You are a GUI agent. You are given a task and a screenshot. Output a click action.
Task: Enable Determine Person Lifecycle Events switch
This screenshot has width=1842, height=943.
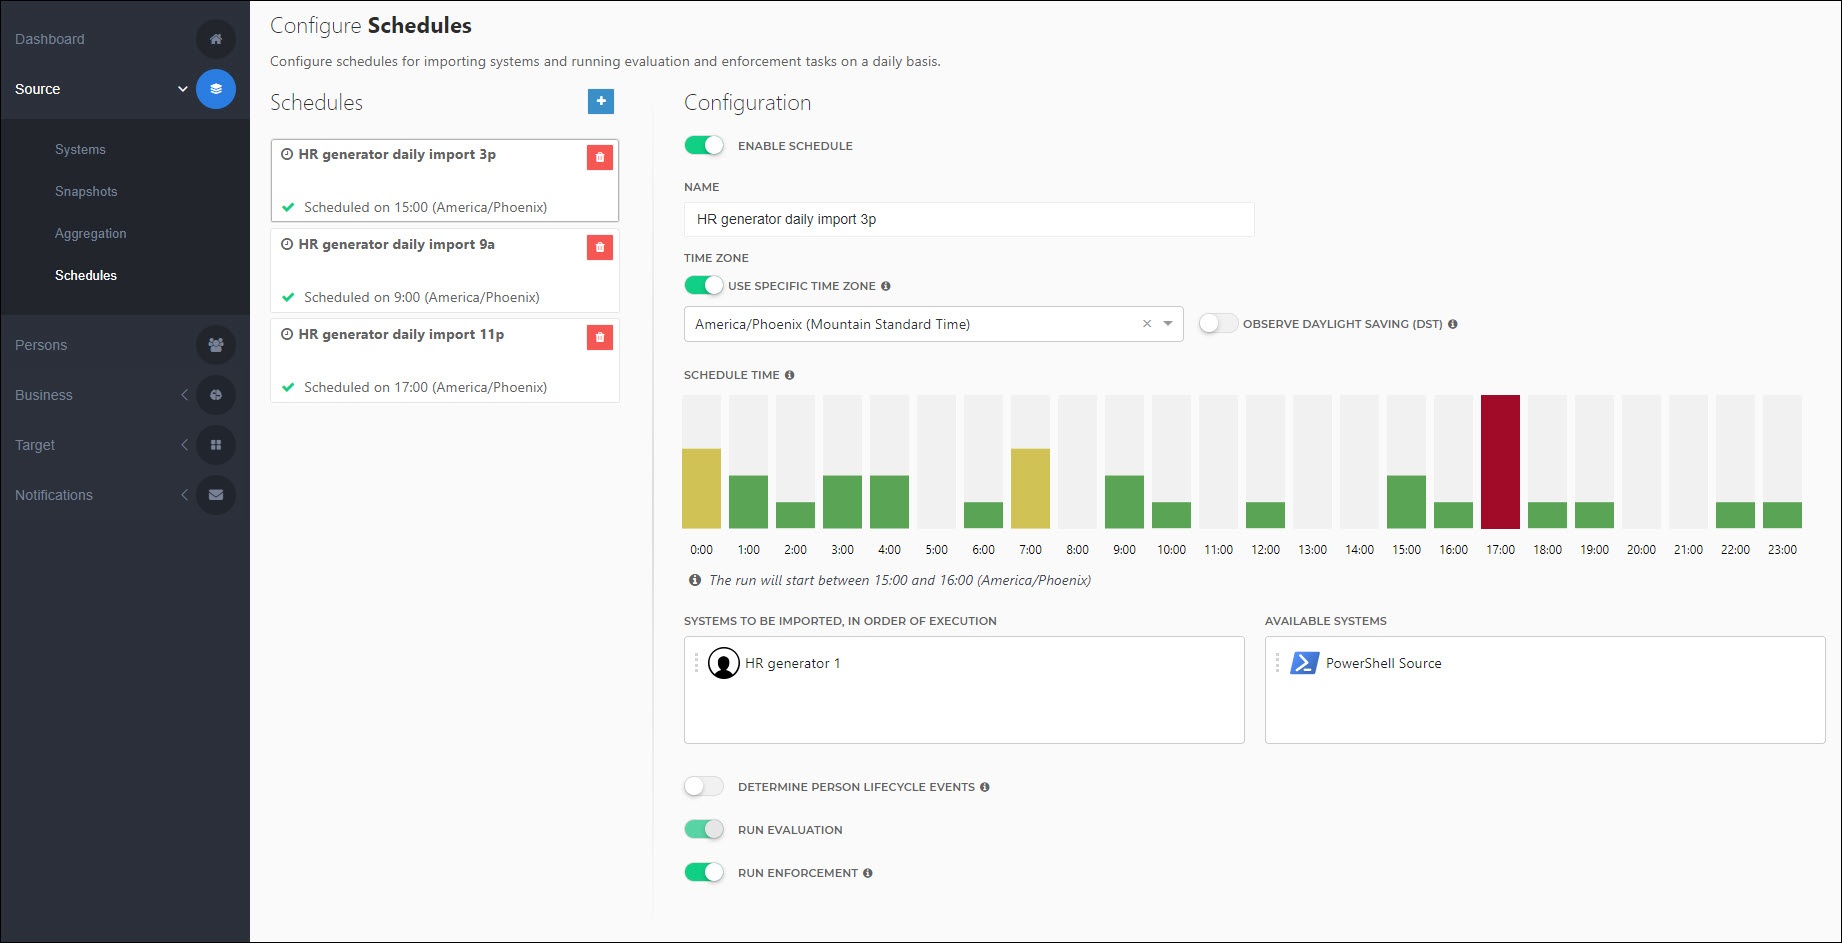coord(704,786)
